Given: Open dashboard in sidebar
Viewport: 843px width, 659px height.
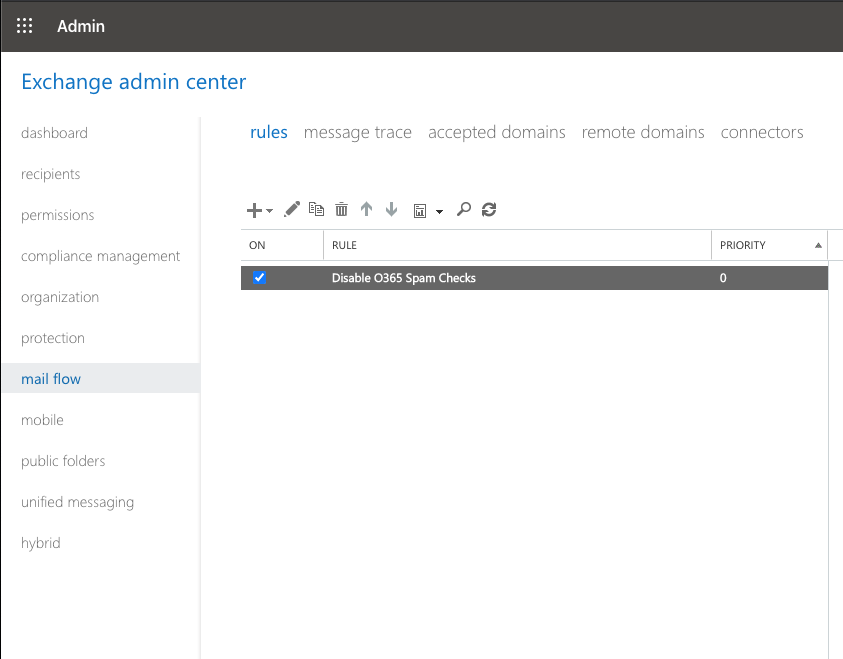Looking at the screenshot, I should point(54,133).
